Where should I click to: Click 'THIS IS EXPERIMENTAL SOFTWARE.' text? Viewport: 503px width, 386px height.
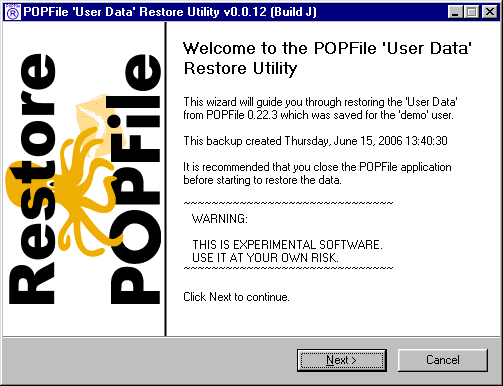click(x=287, y=245)
